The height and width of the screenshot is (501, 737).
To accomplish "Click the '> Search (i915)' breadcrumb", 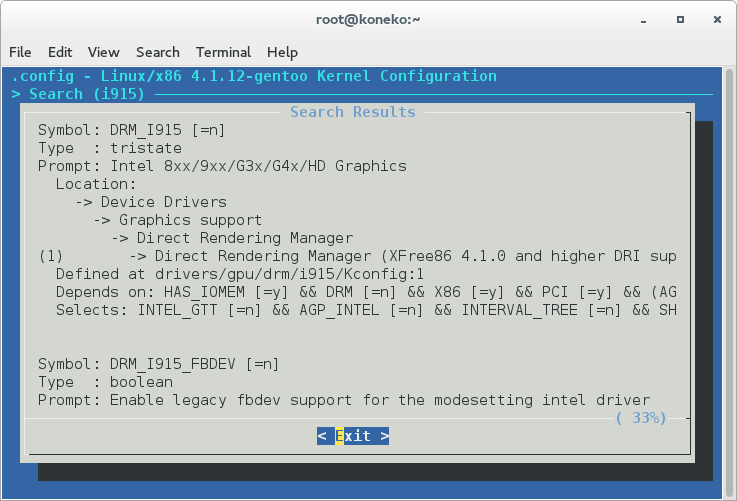I will tap(78, 94).
